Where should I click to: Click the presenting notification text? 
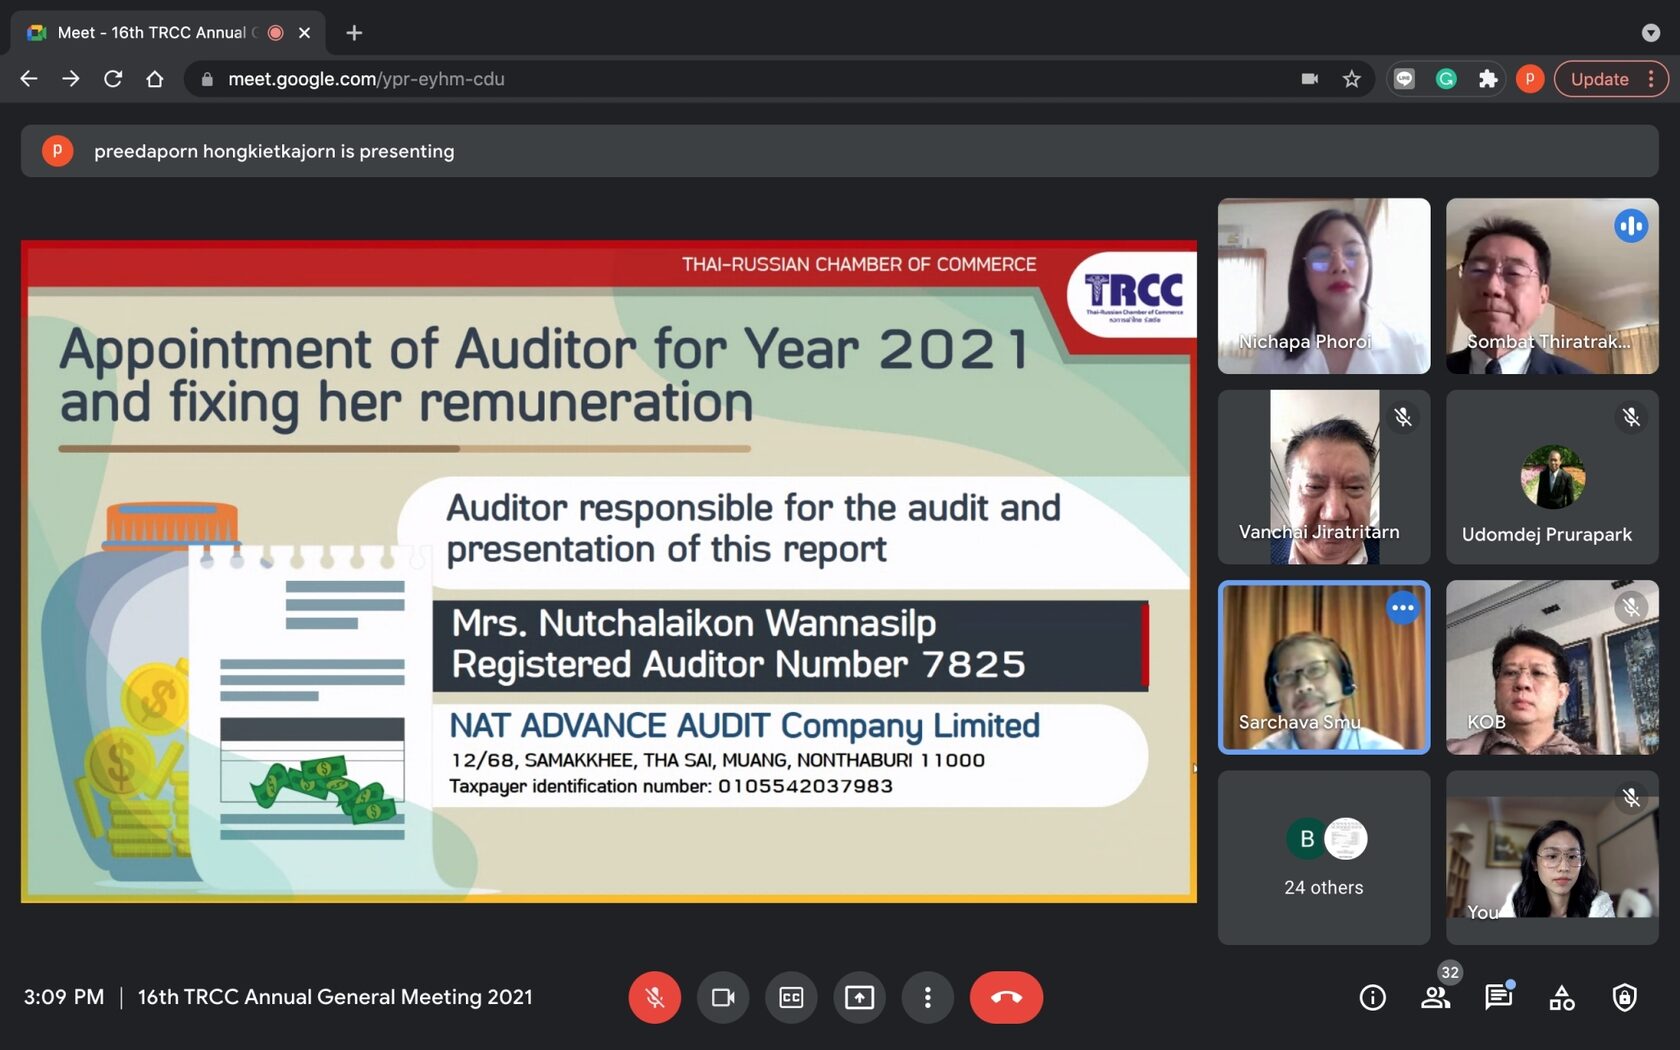point(274,151)
